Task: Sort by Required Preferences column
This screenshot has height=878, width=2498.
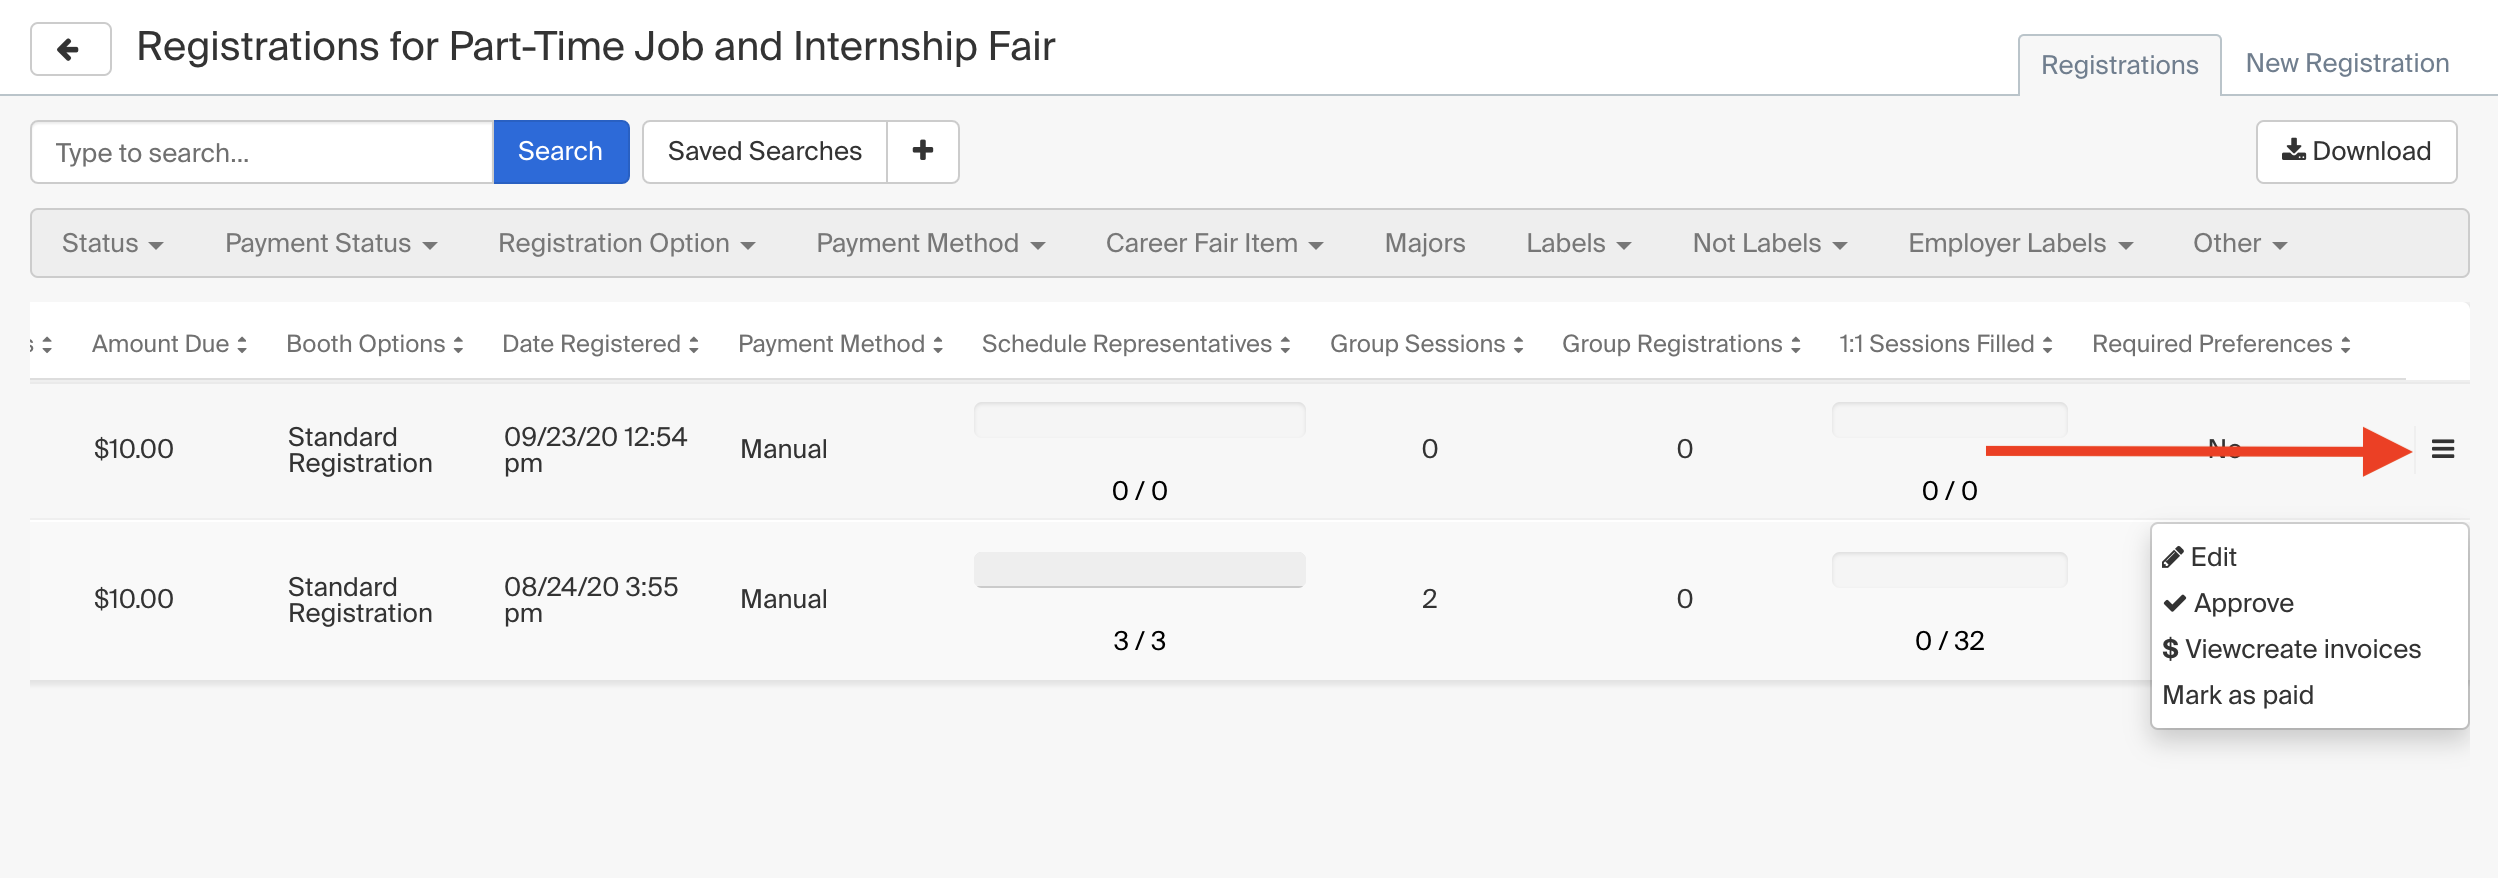Action: (2221, 344)
